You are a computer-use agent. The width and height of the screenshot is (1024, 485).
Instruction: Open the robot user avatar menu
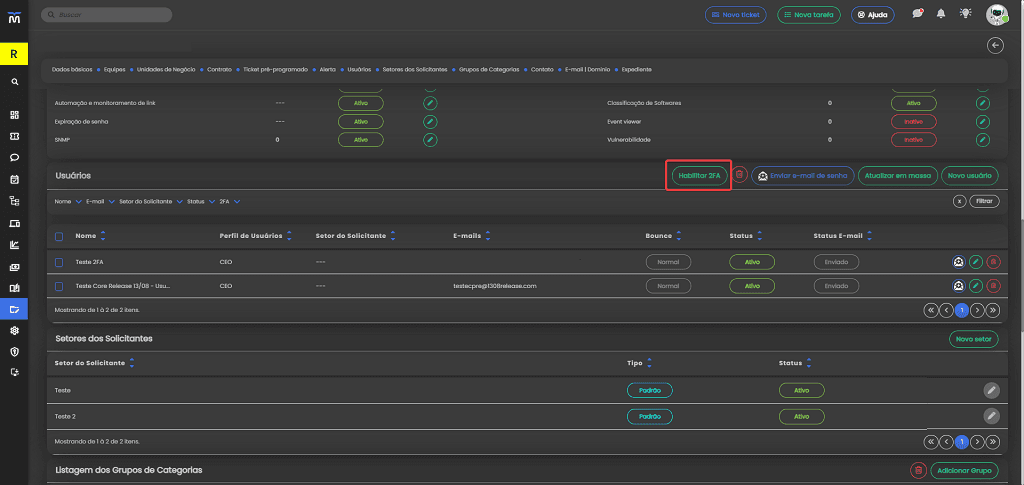tap(997, 14)
